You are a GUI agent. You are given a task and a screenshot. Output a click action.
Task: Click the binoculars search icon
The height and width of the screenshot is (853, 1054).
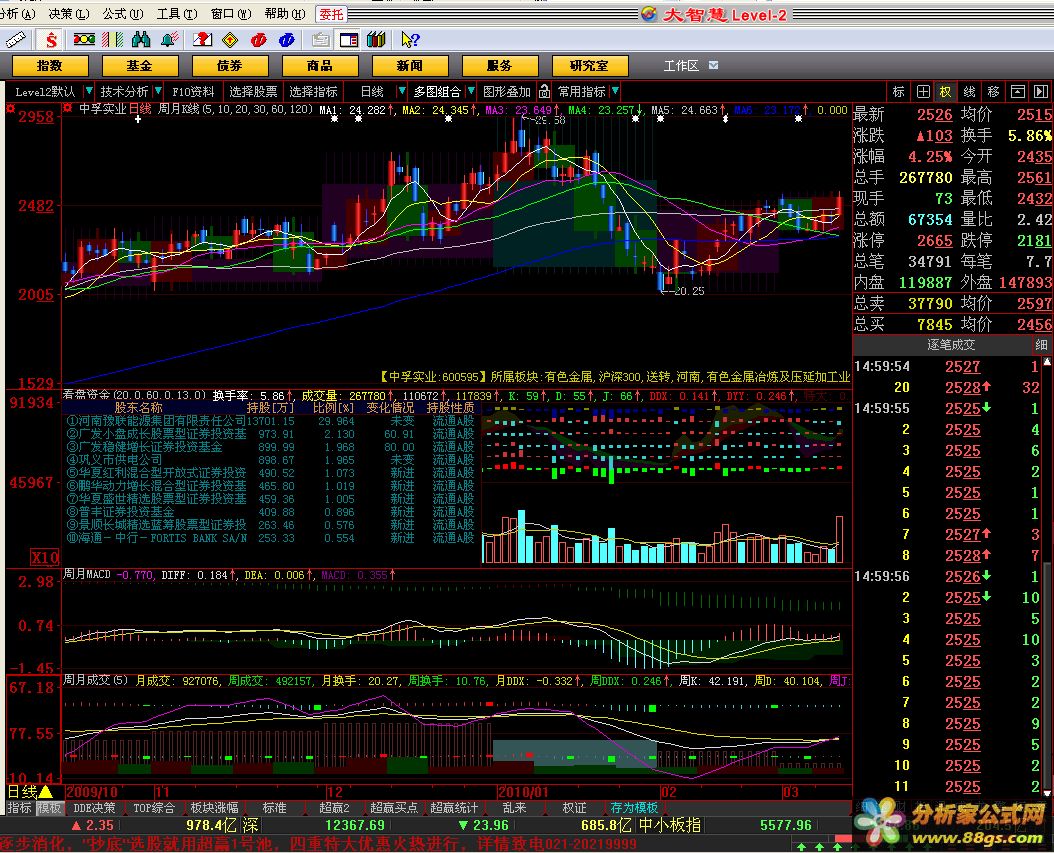(141, 40)
